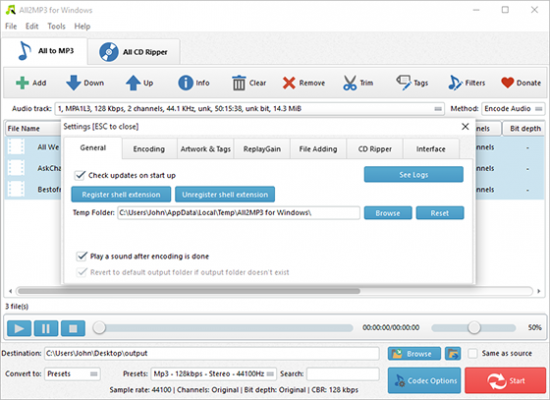
Task: Select the ReplayGain settings tab
Action: [262, 149]
